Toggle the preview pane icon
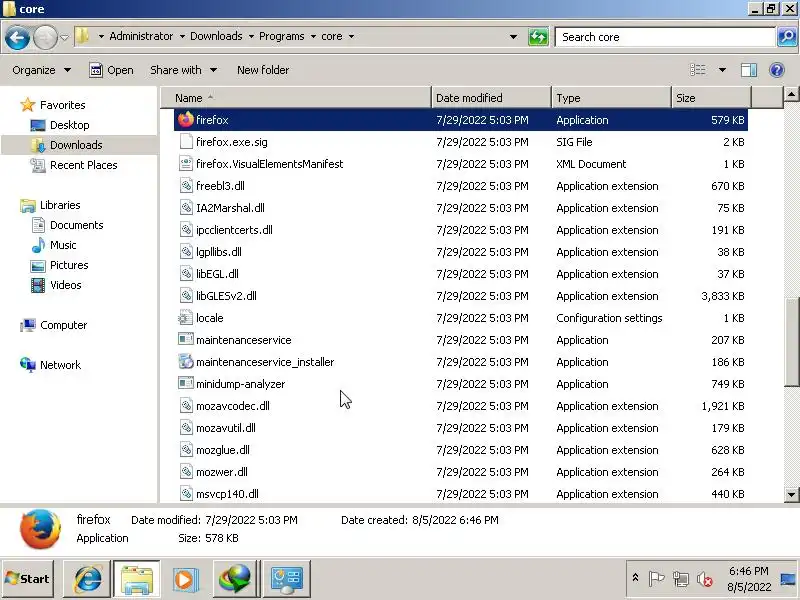Viewport: 800px width, 600px height. coord(748,69)
